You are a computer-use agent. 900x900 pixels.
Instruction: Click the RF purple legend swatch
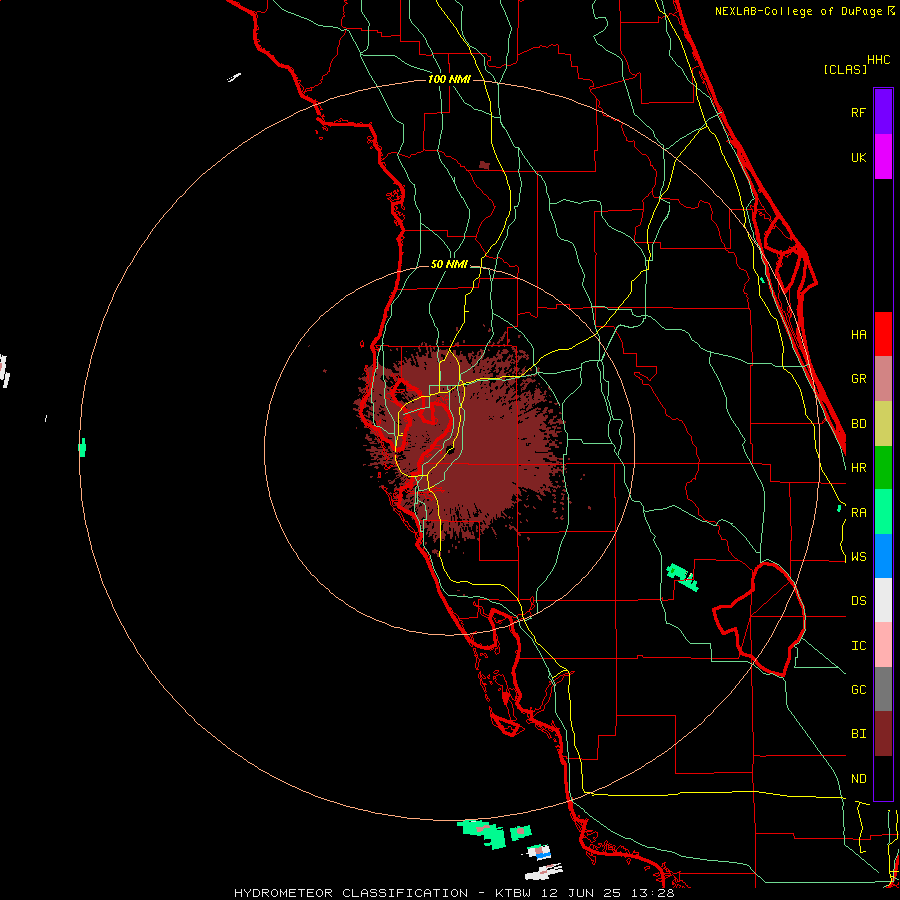click(883, 112)
